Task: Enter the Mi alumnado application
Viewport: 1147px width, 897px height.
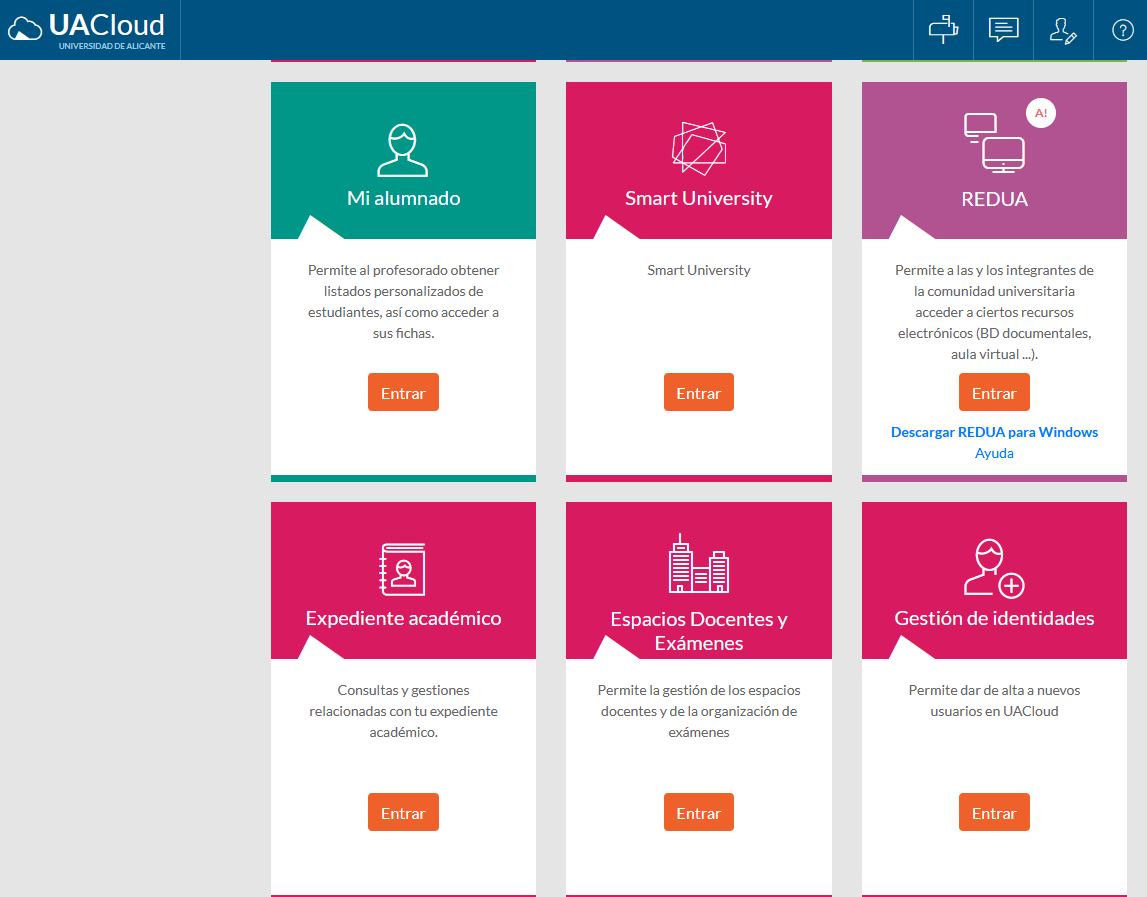Action: [x=403, y=393]
